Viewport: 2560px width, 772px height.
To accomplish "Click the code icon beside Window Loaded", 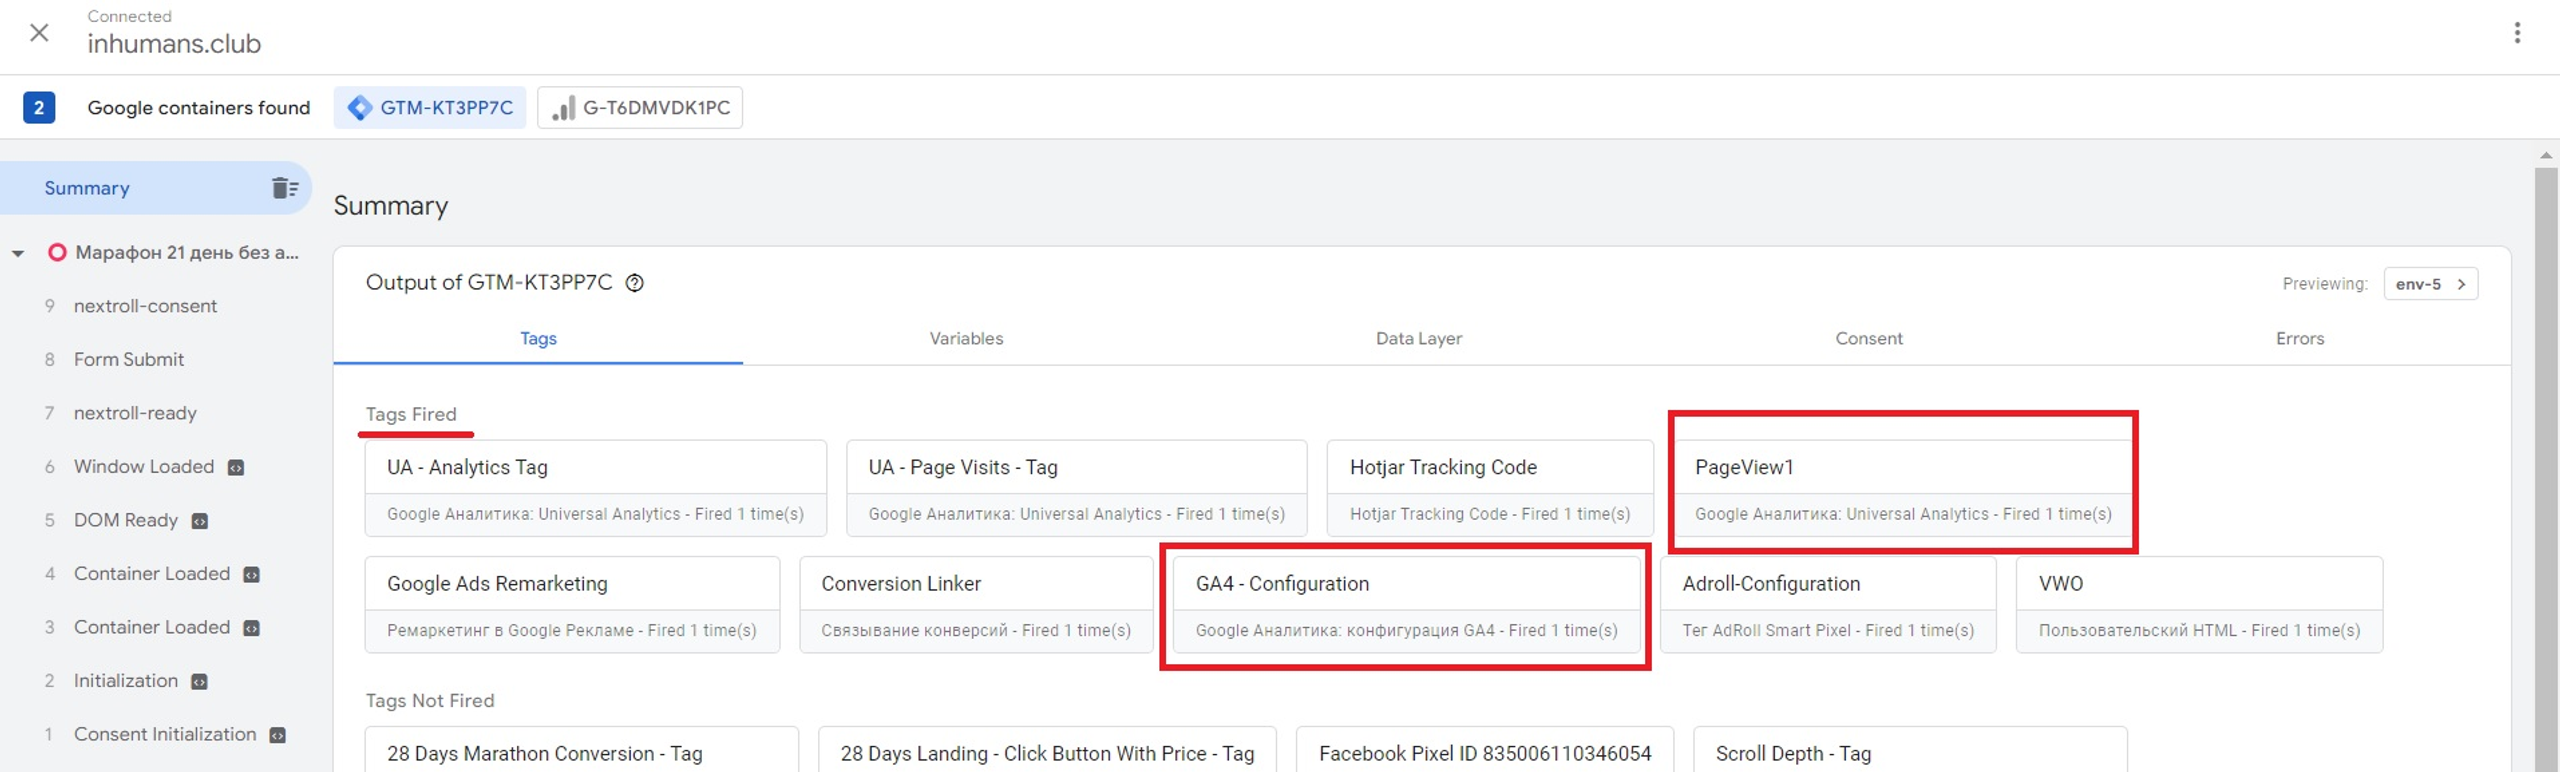I will (x=236, y=467).
